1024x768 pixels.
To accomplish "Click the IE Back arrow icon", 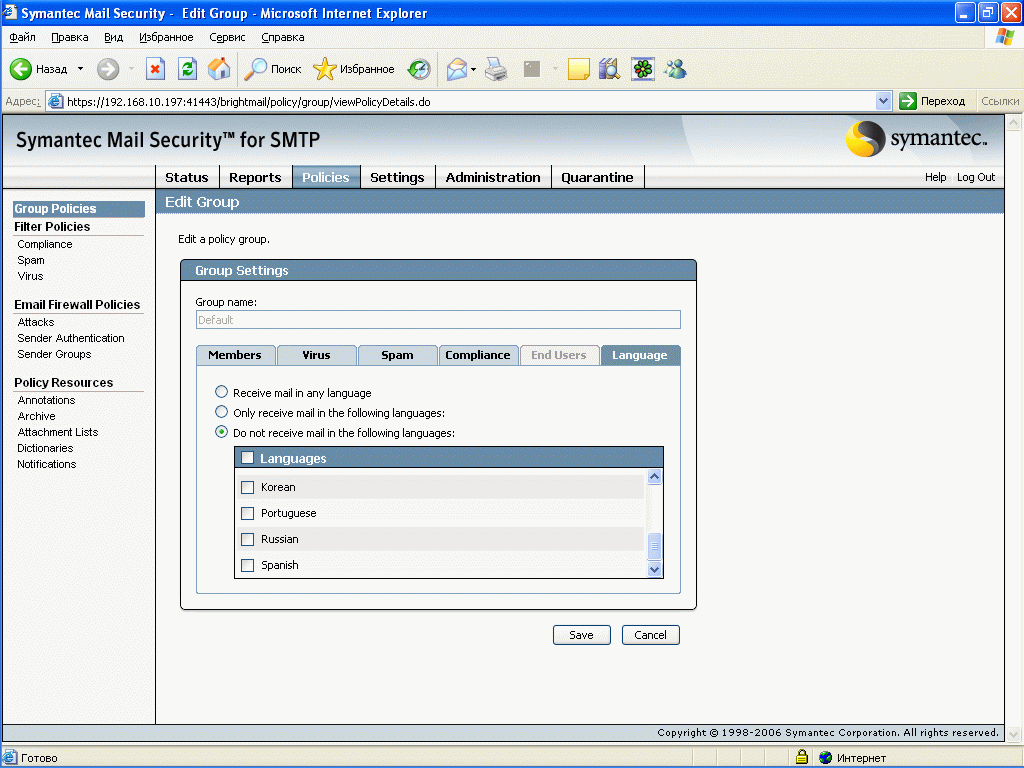I will (20, 69).
